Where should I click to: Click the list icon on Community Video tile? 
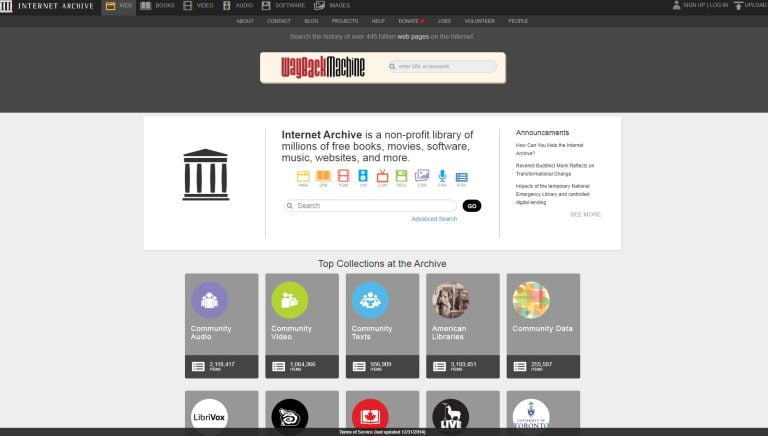pyautogui.click(x=278, y=366)
